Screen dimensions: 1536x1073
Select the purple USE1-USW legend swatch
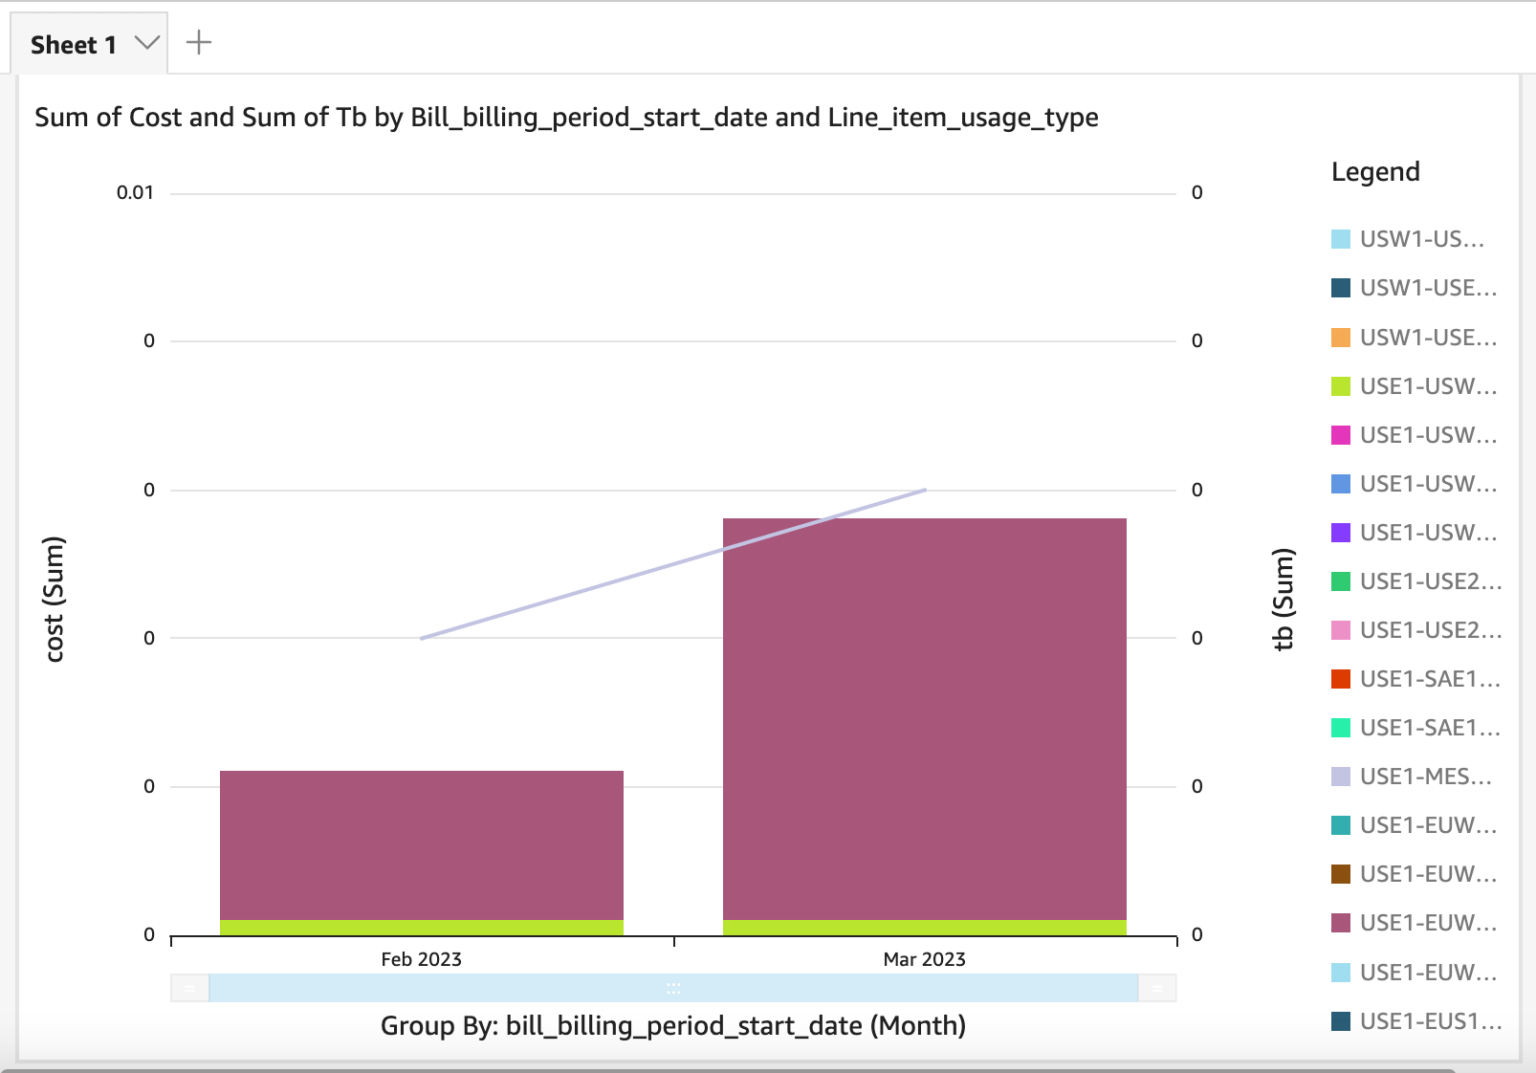pyautogui.click(x=1340, y=532)
